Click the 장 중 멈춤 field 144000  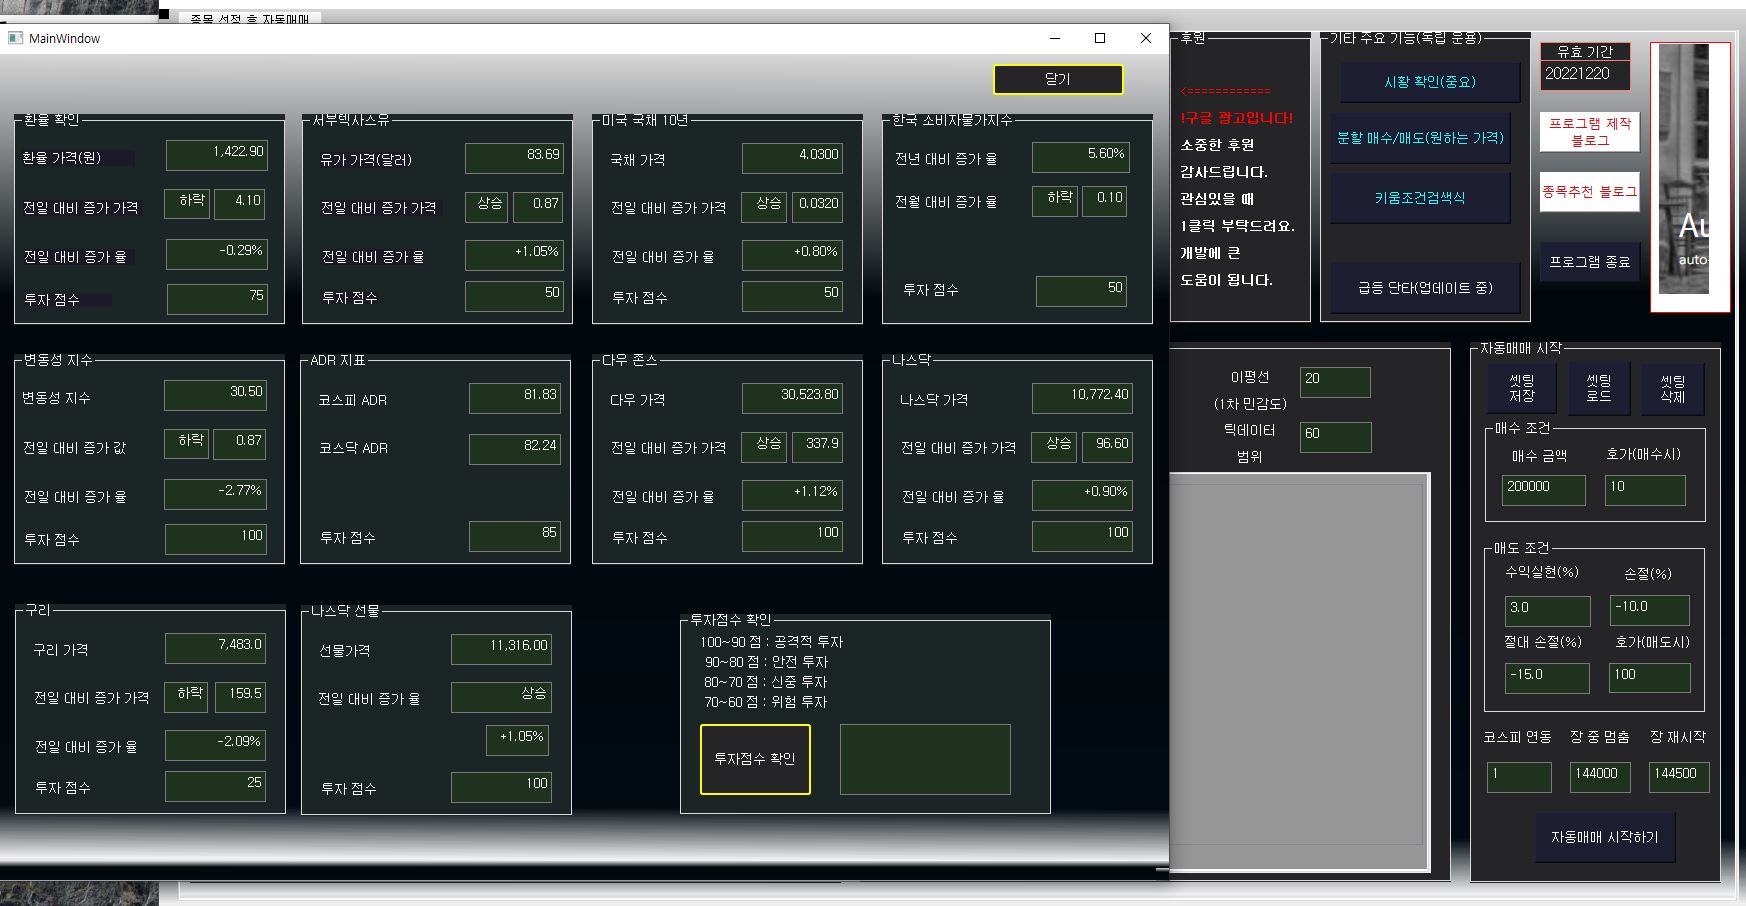tap(1600, 777)
